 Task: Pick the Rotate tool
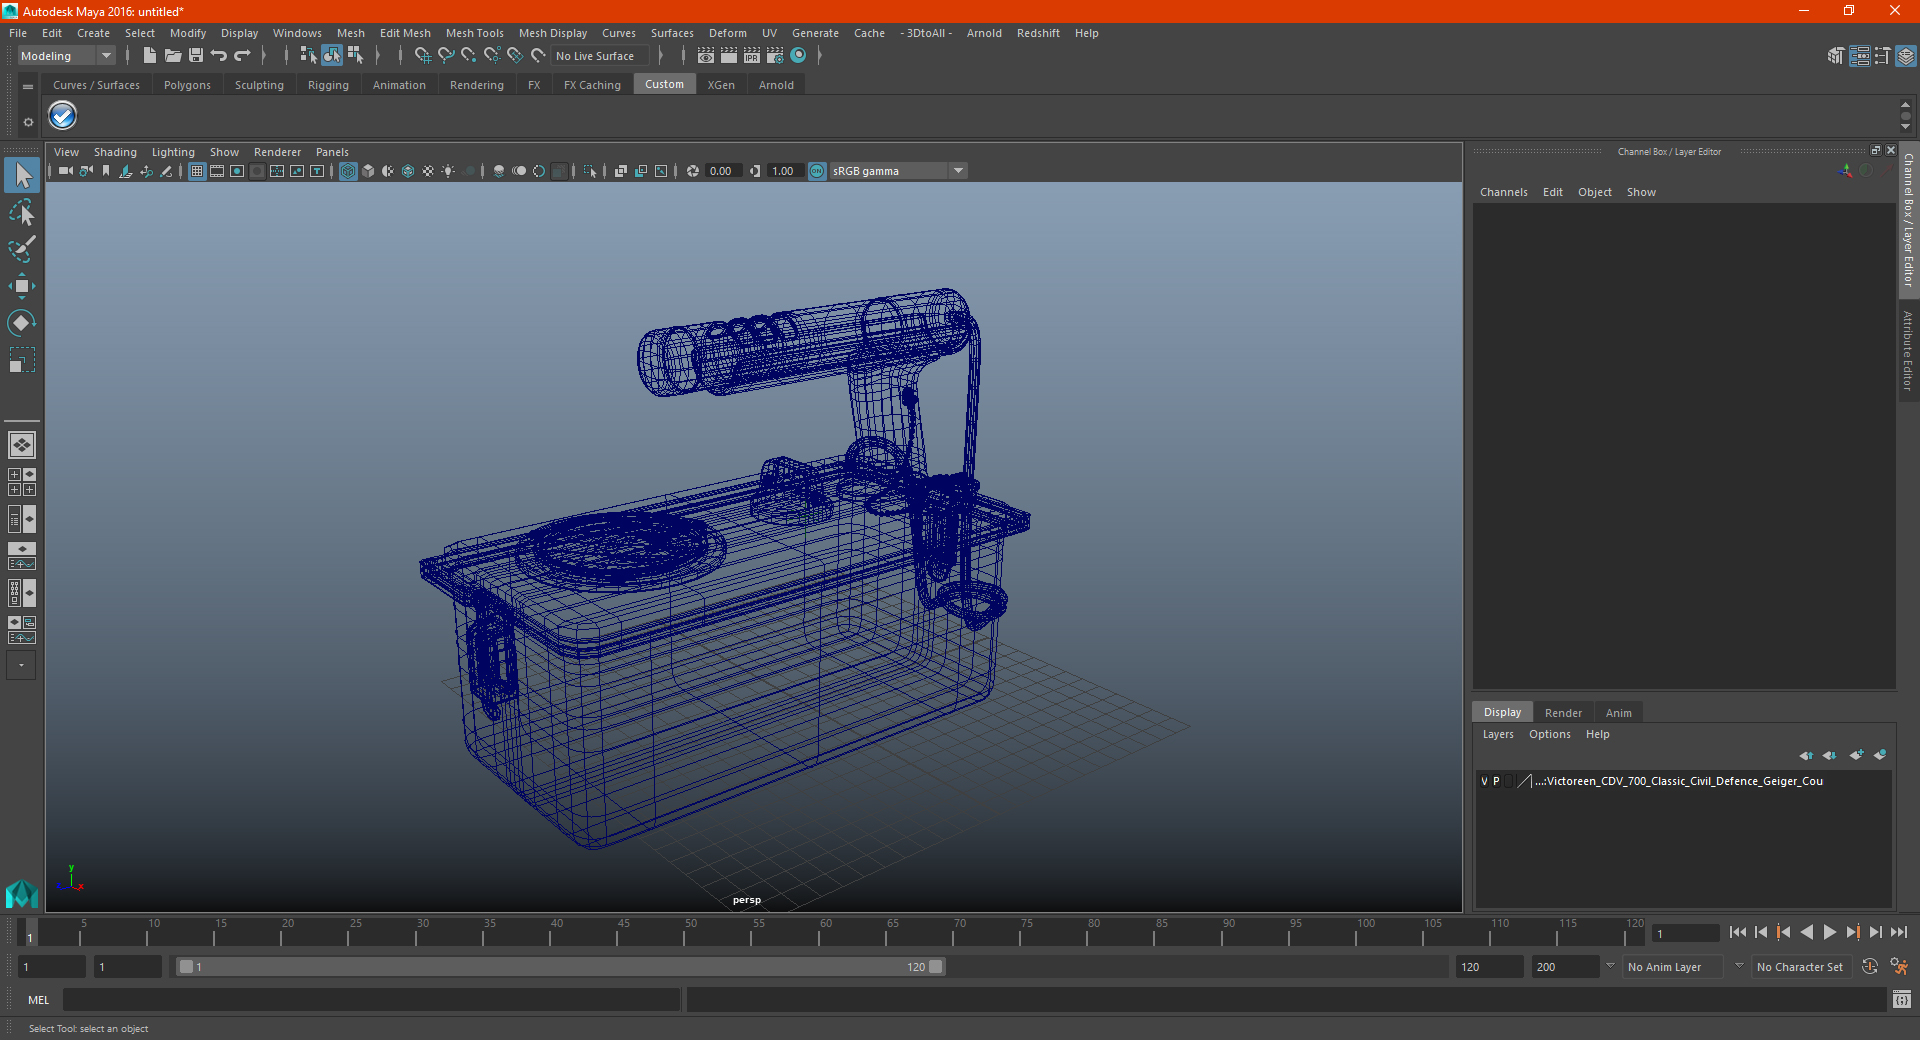pyautogui.click(x=21, y=323)
